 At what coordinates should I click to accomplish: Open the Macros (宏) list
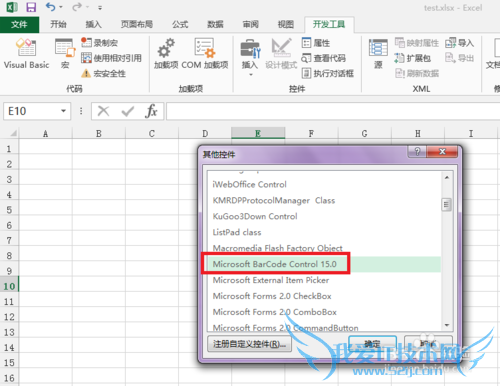(65, 53)
